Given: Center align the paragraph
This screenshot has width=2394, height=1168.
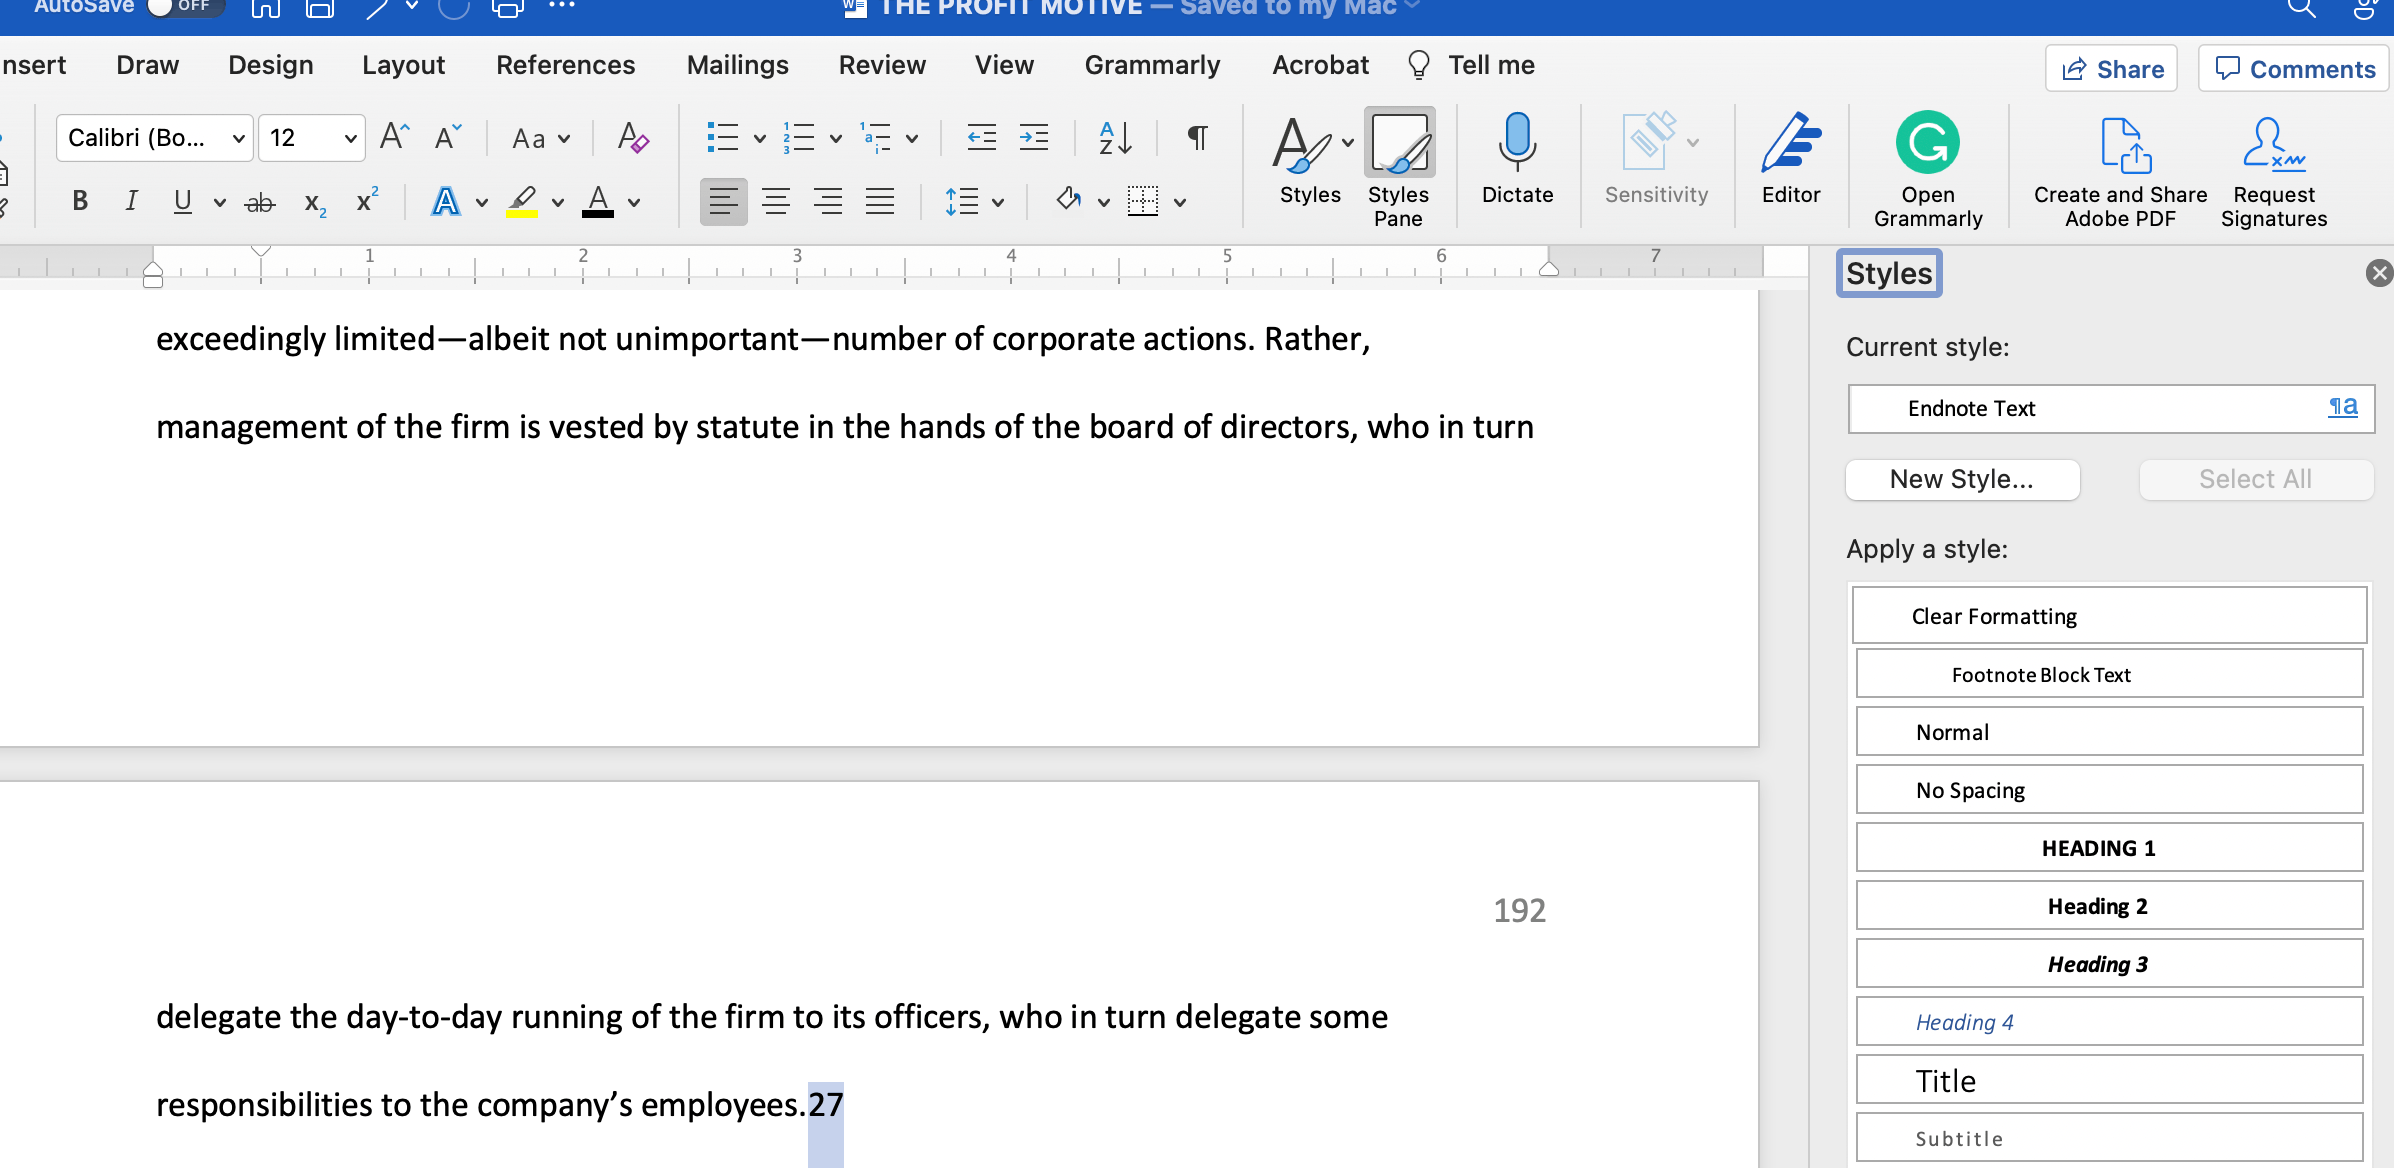Looking at the screenshot, I should pos(775,201).
